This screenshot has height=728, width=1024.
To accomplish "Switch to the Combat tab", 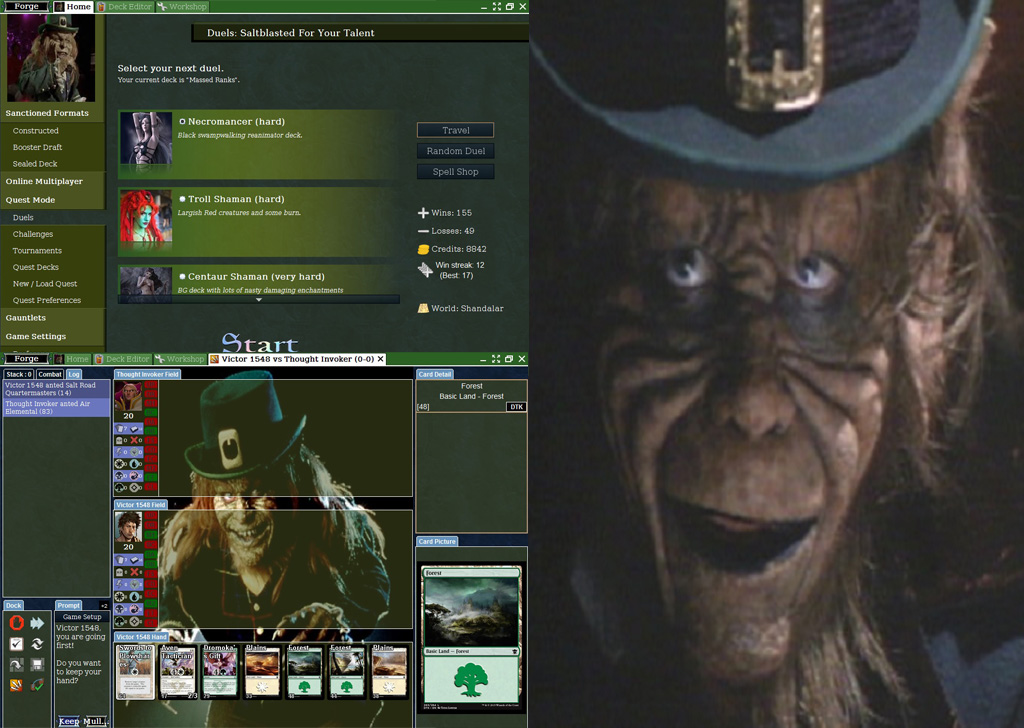I will click(50, 374).
